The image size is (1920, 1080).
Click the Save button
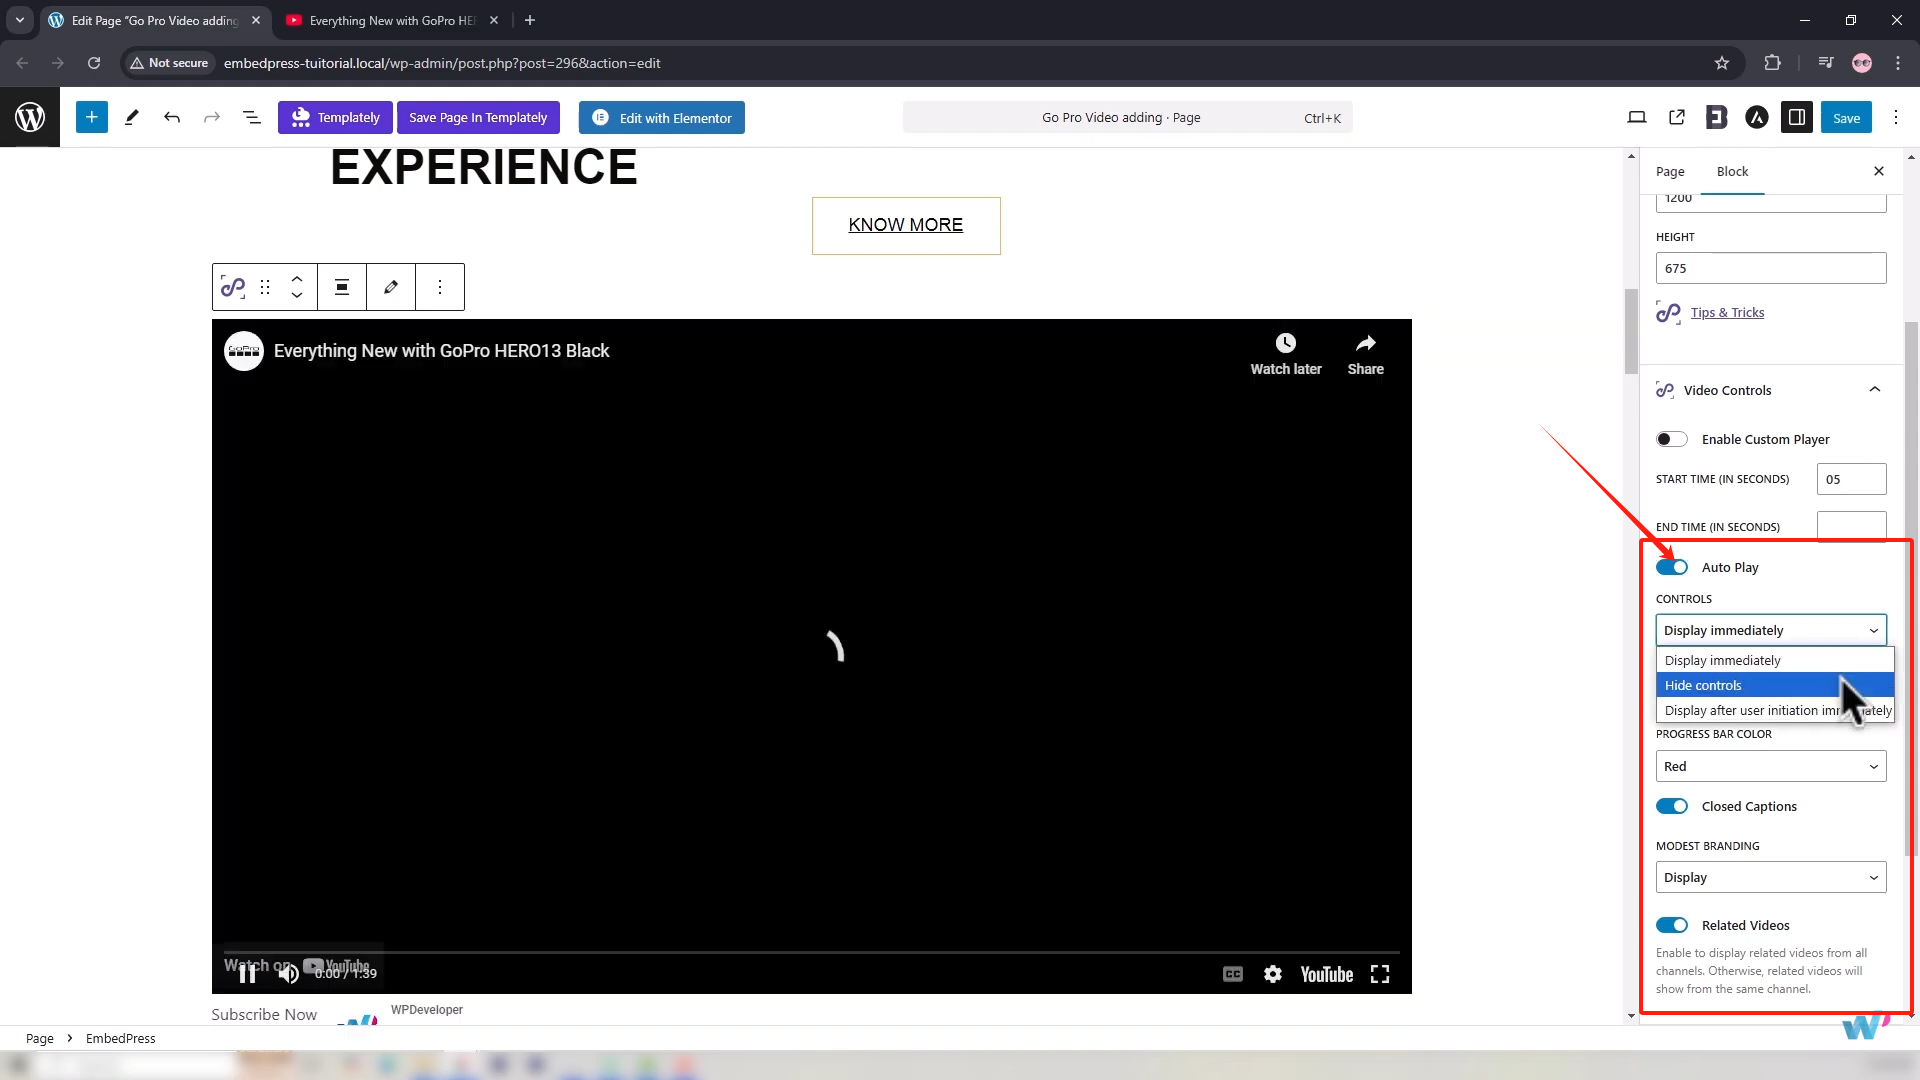pos(1845,118)
